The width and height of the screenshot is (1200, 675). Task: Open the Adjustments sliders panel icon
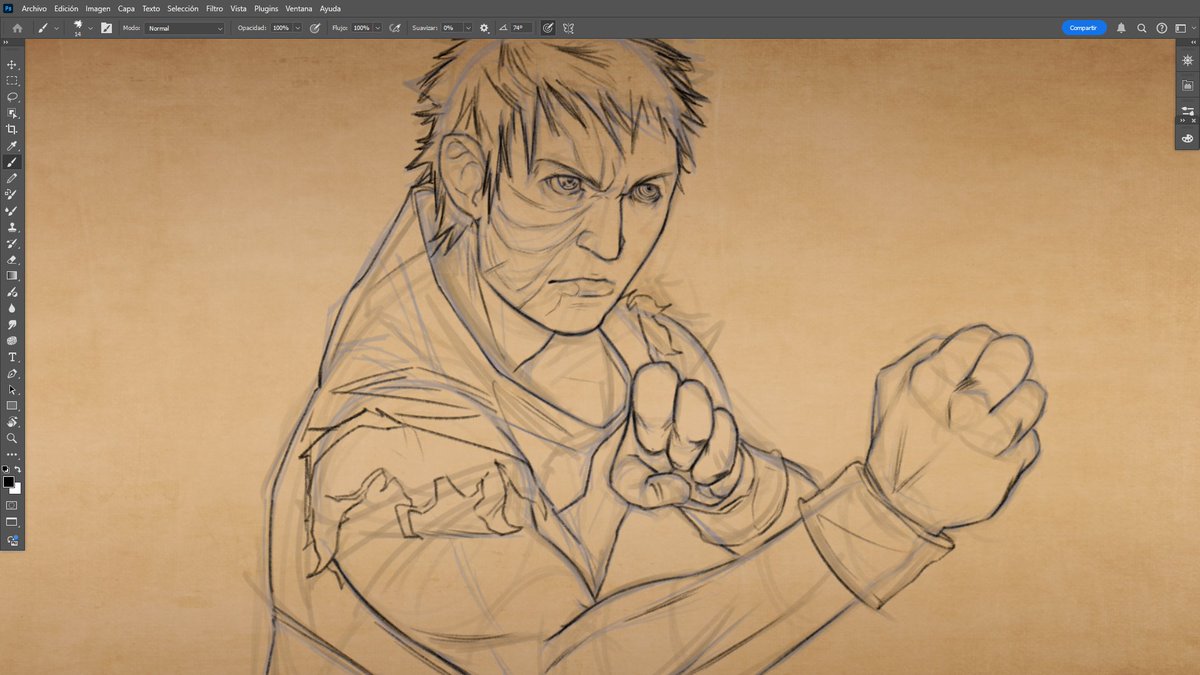tap(1187, 110)
